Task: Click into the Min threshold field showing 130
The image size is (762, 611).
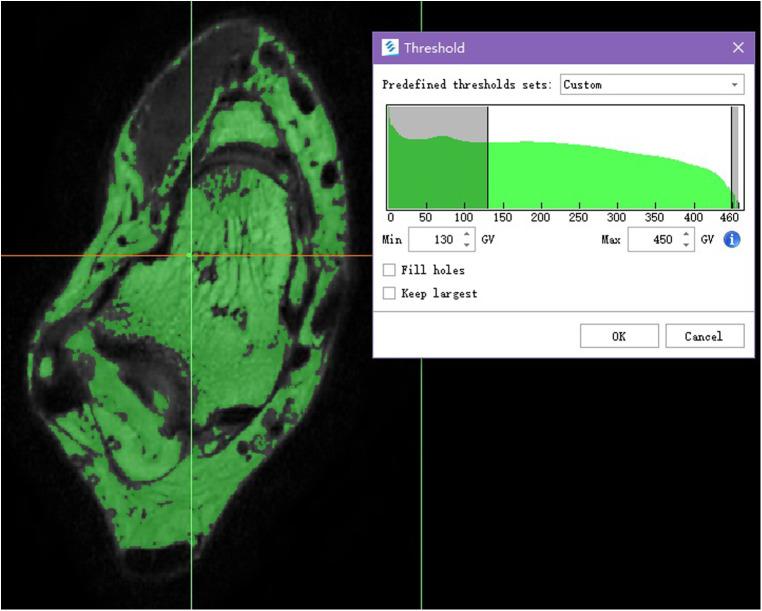Action: (432, 240)
